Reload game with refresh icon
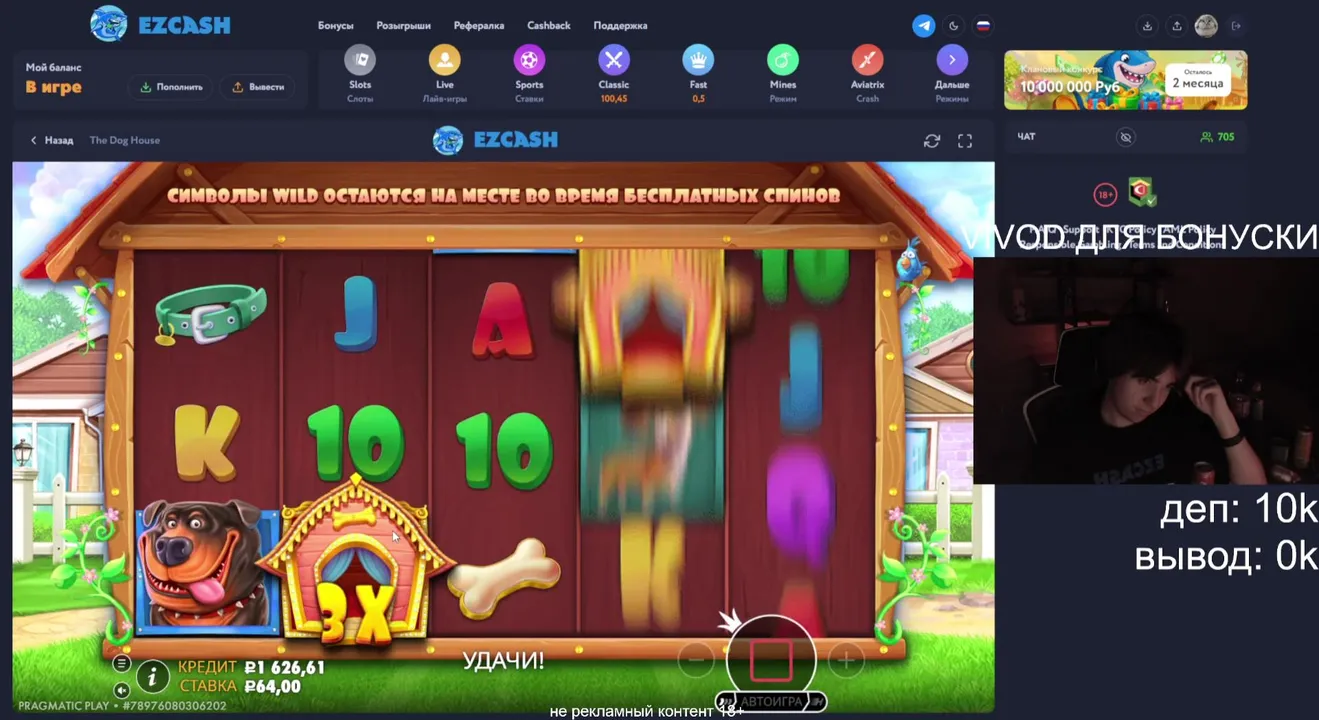 [x=932, y=141]
